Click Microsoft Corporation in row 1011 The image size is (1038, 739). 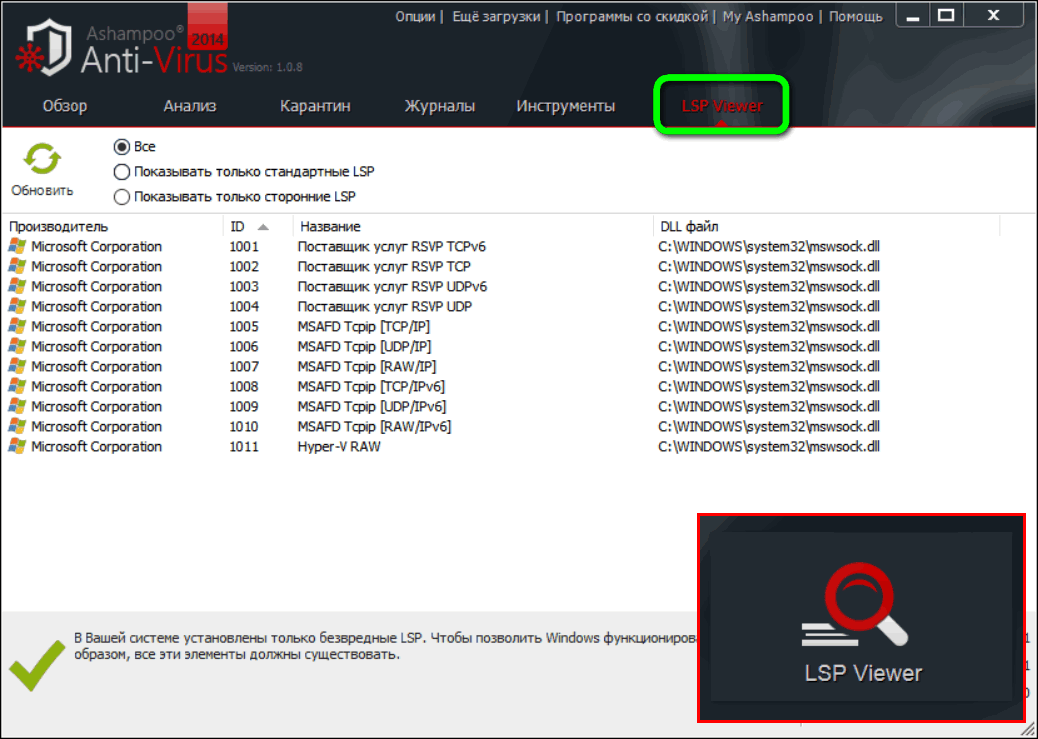coord(97,446)
